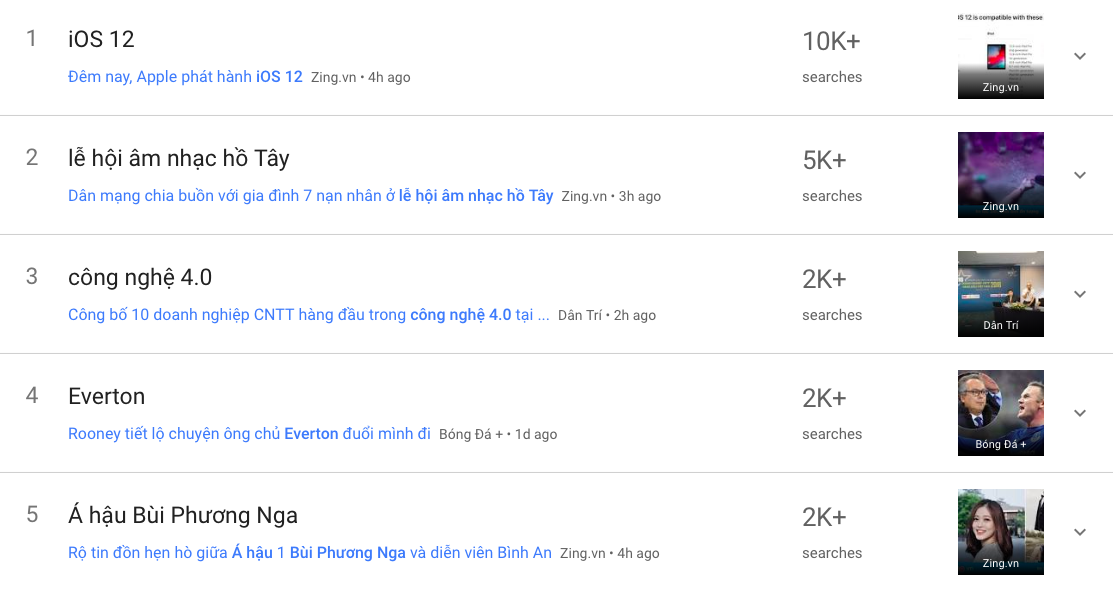This screenshot has width=1113, height=590.
Task: Open article 'Công bố 10 doanh nghiệp CNTT'
Action: [x=308, y=315]
